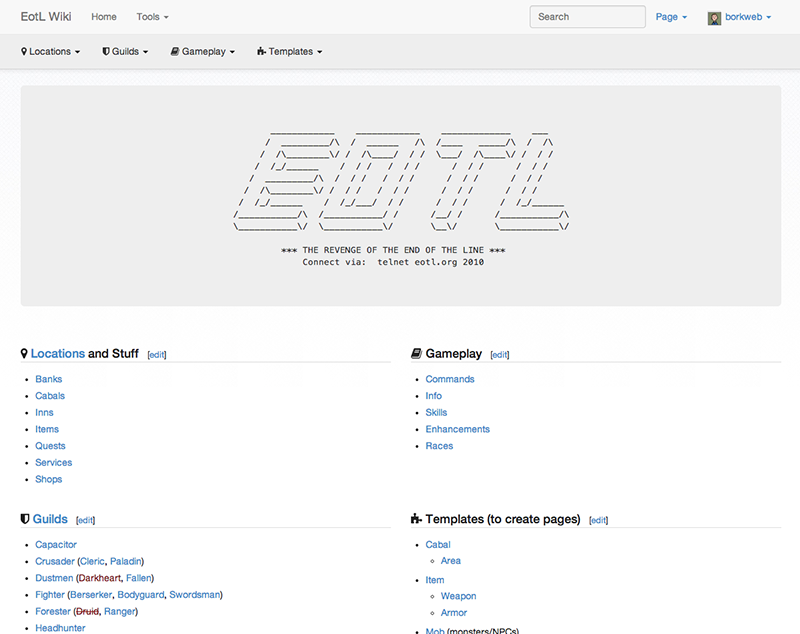The width and height of the screenshot is (800, 634).
Task: Open the Area template link
Action: pos(451,561)
